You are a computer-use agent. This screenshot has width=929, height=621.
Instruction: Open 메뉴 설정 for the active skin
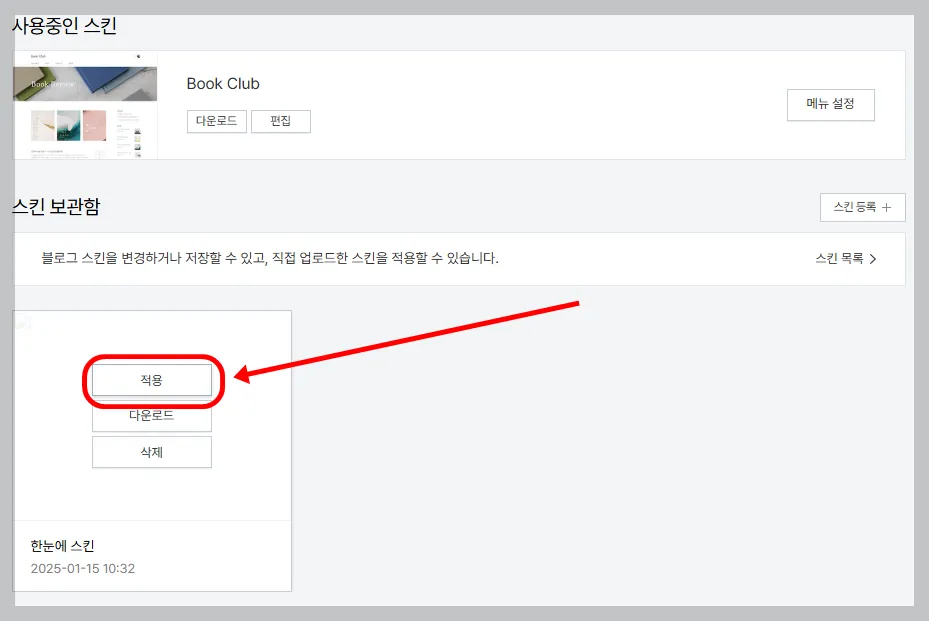click(x=830, y=104)
